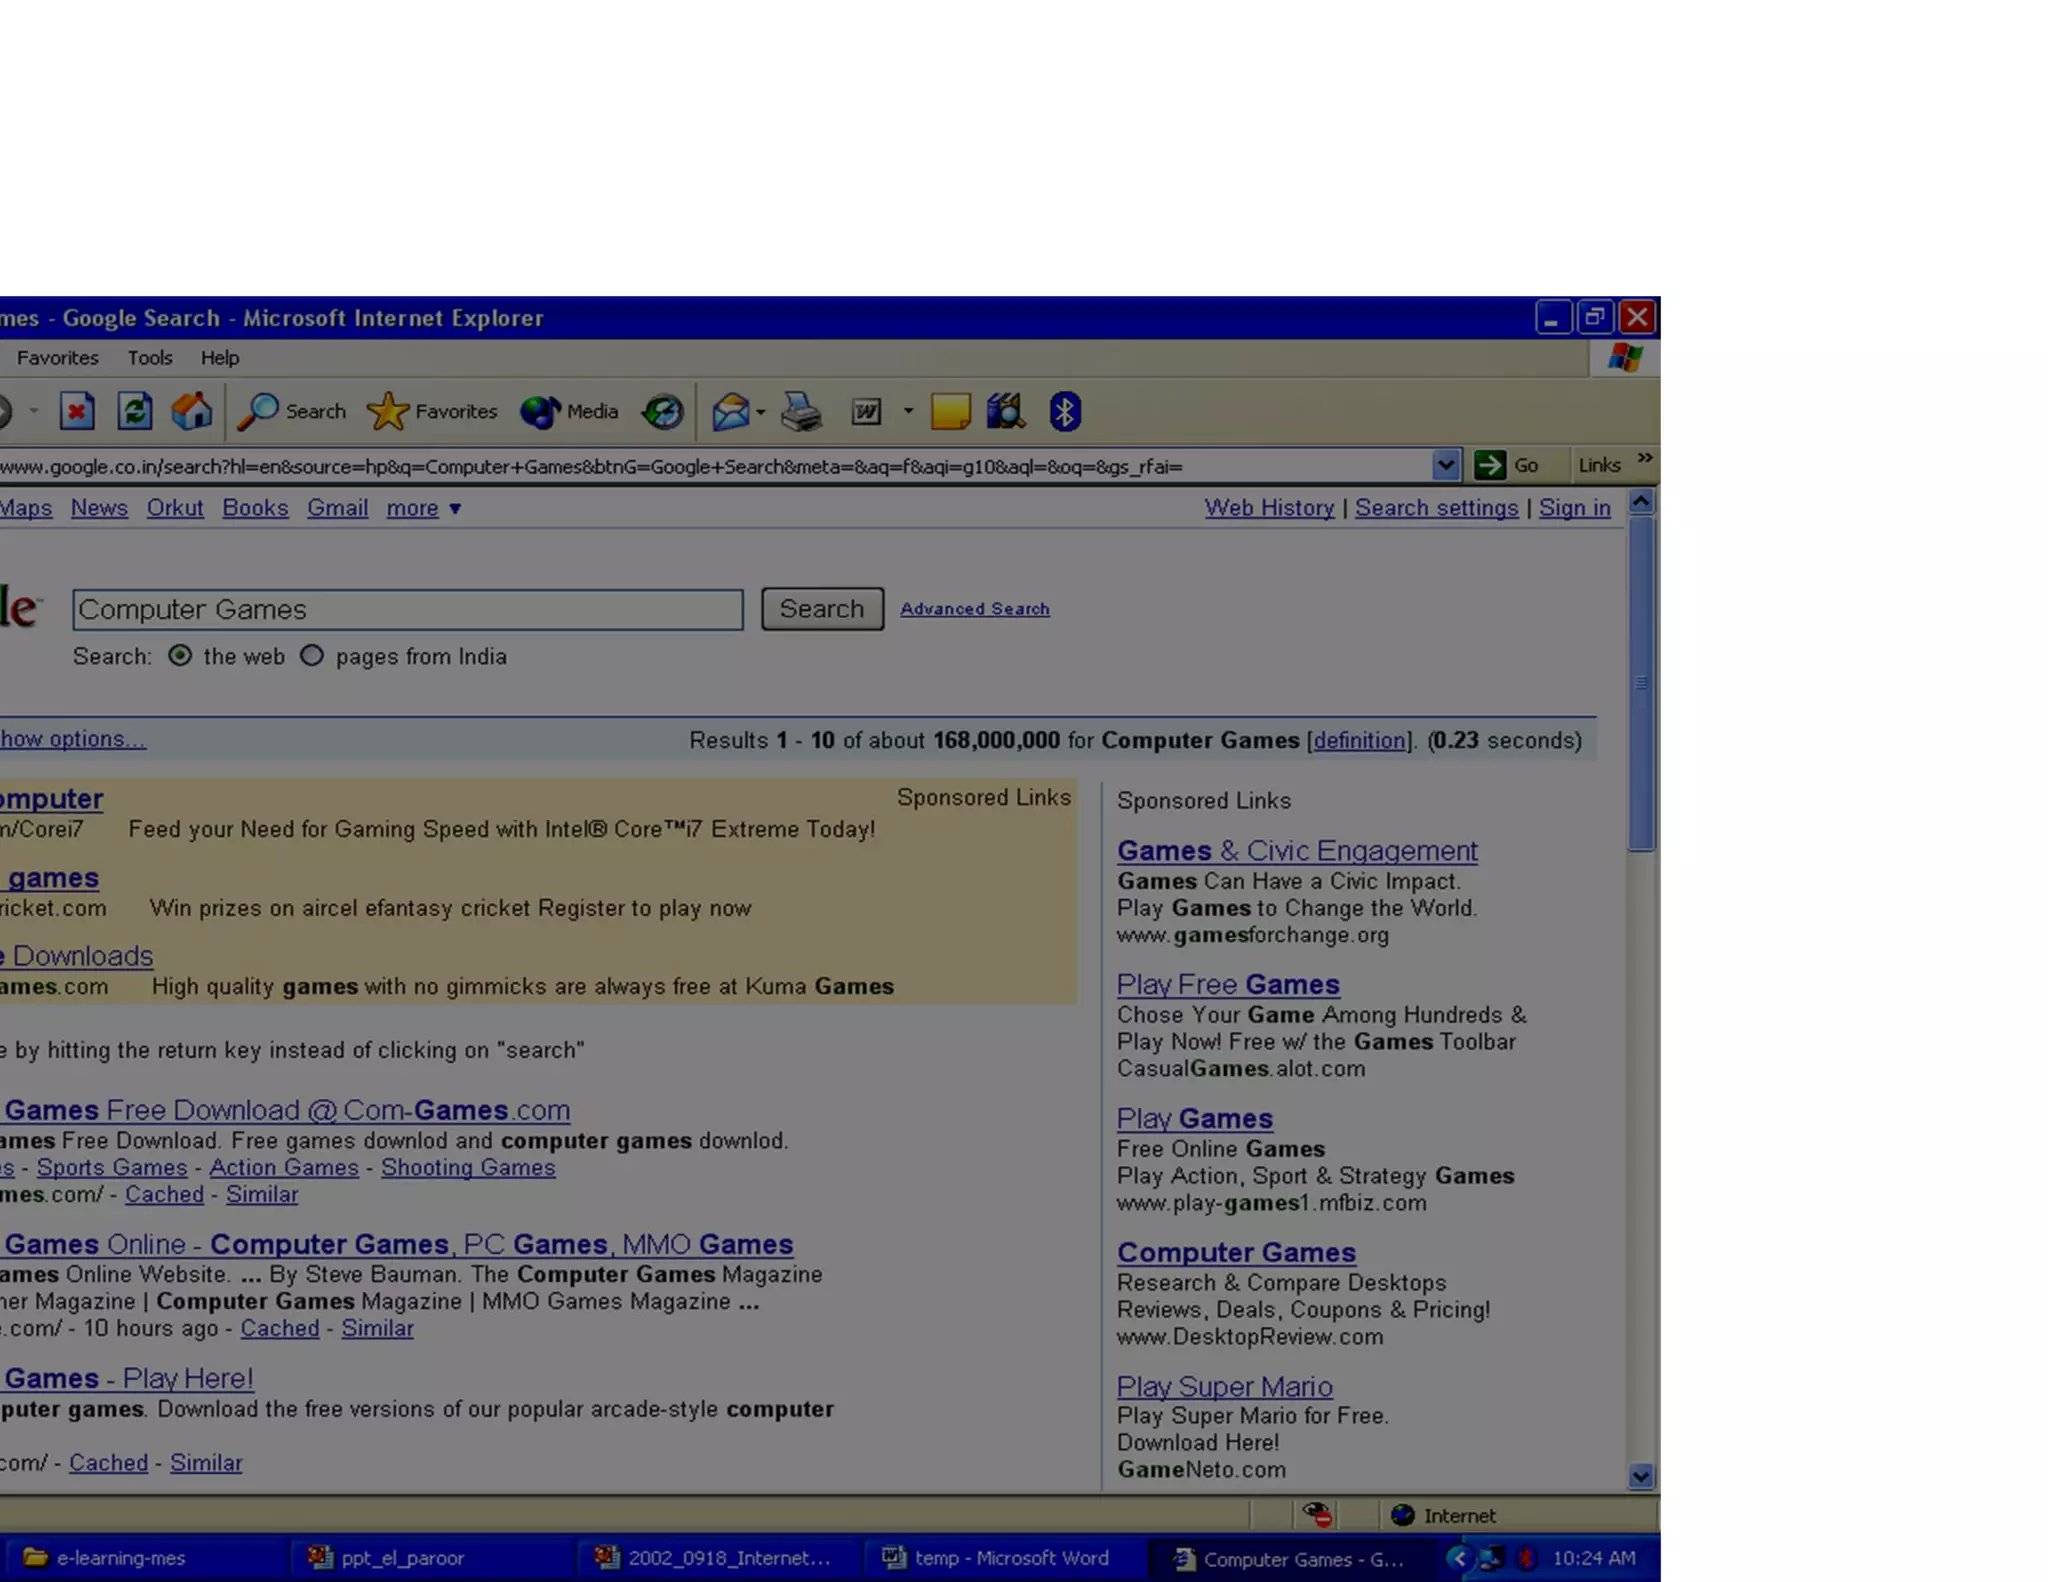This screenshot has height=1582, width=2048.
Task: Open the Tools menu
Action: (x=149, y=358)
